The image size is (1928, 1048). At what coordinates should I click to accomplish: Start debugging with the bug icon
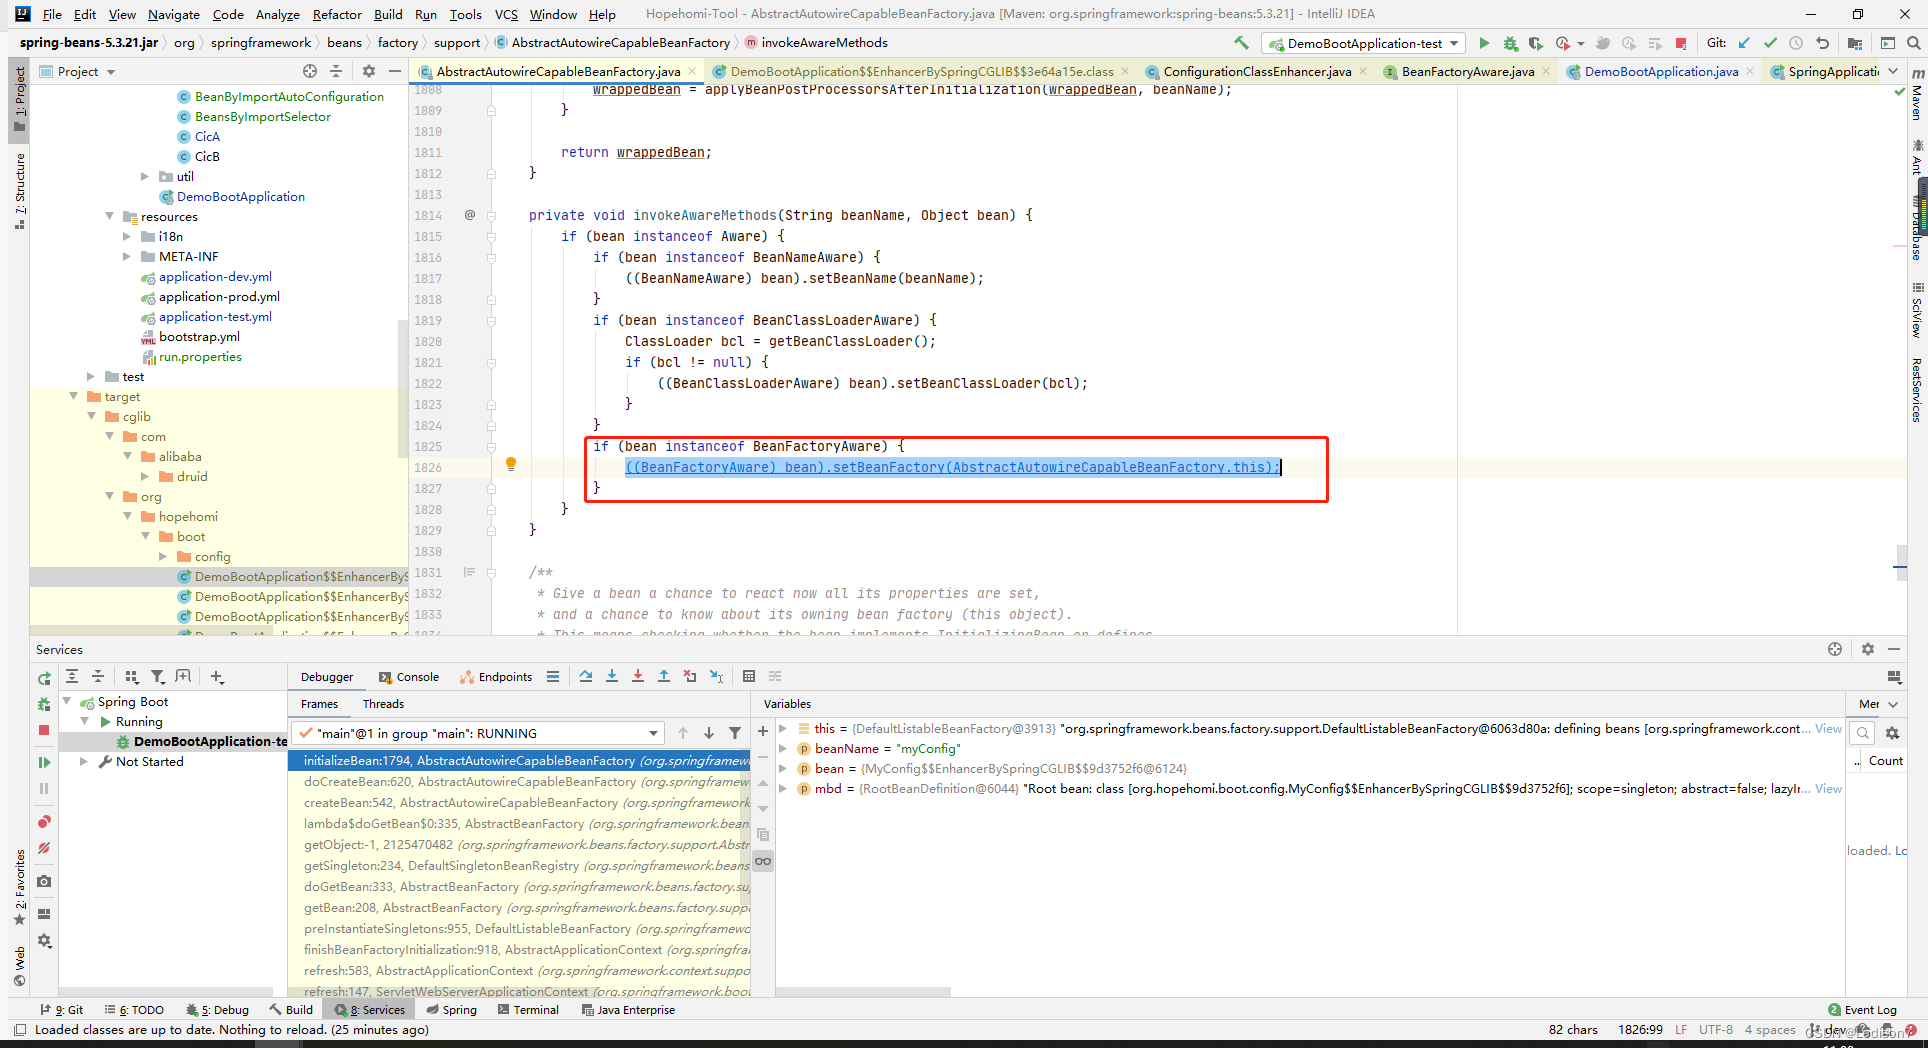(x=1510, y=43)
